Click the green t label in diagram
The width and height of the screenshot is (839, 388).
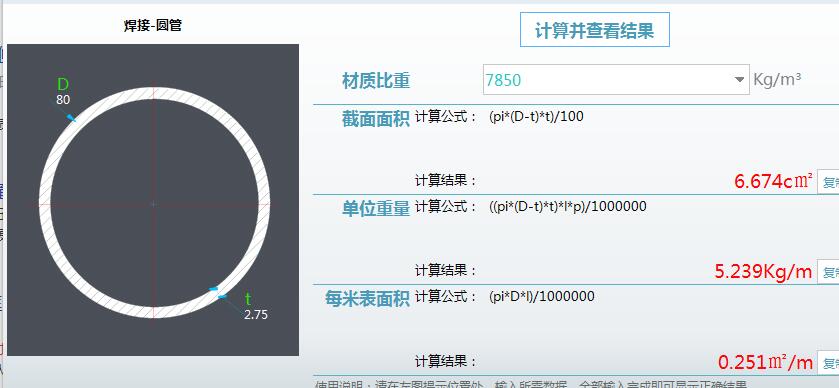(x=248, y=299)
